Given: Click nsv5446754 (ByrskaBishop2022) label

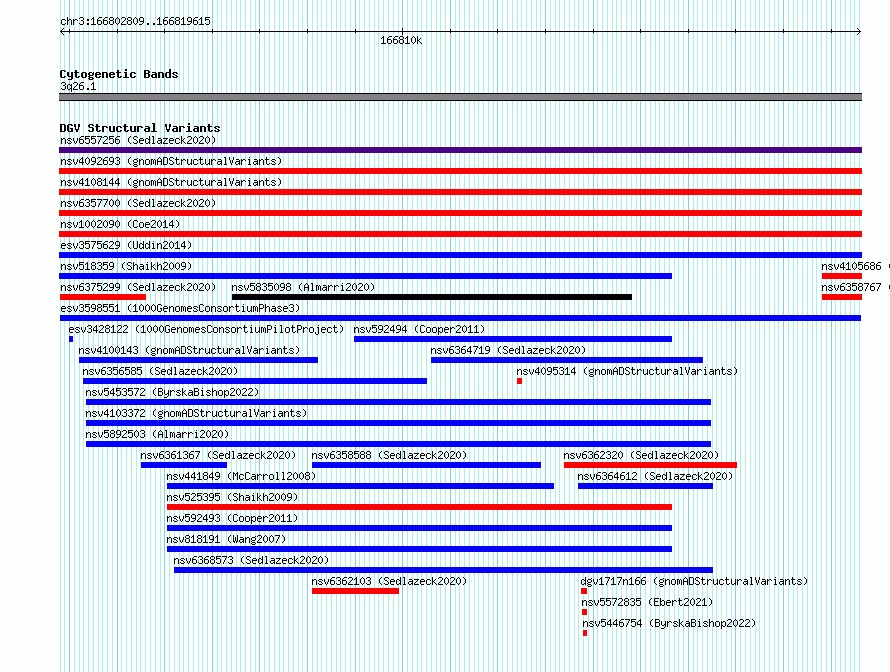Looking at the screenshot, I should (669, 623).
